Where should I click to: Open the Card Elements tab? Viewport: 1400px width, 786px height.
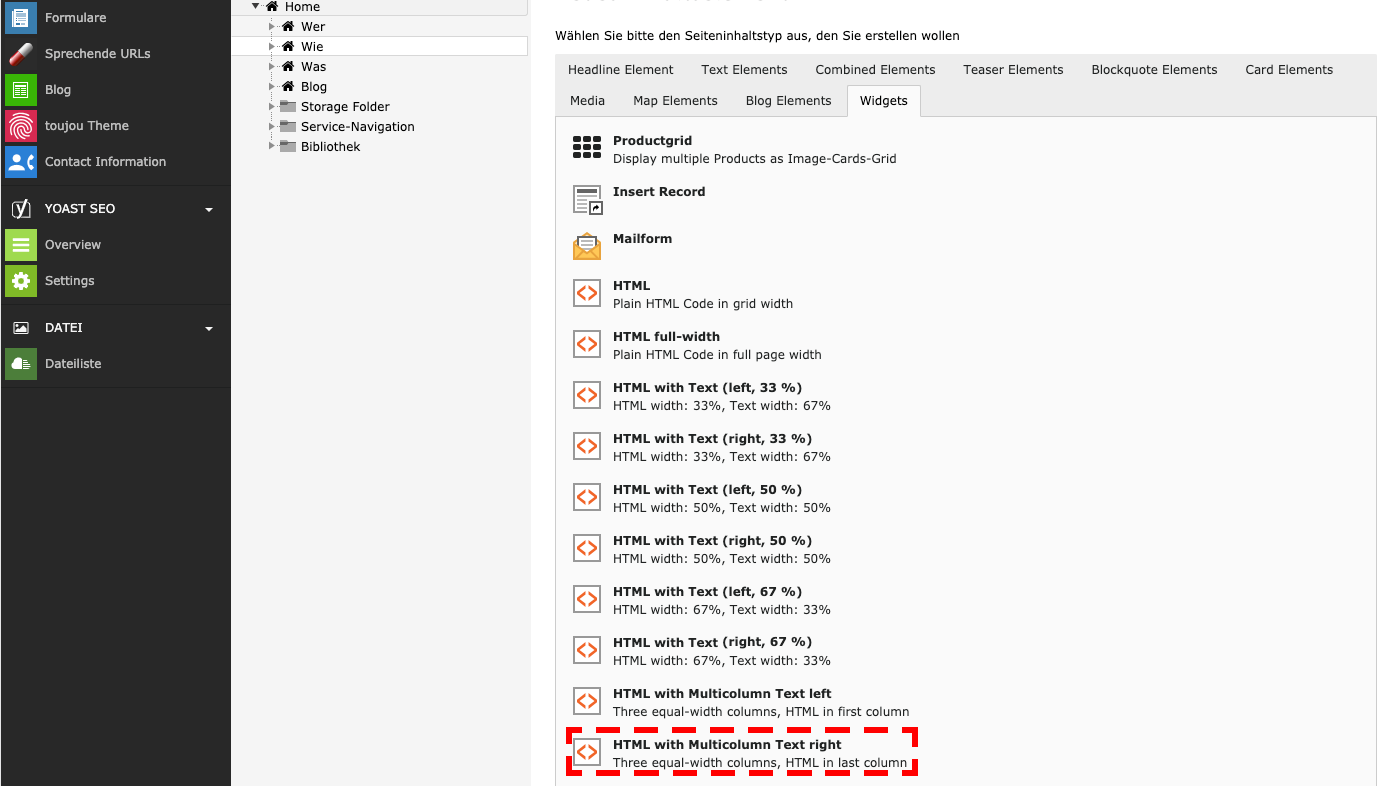[1288, 70]
